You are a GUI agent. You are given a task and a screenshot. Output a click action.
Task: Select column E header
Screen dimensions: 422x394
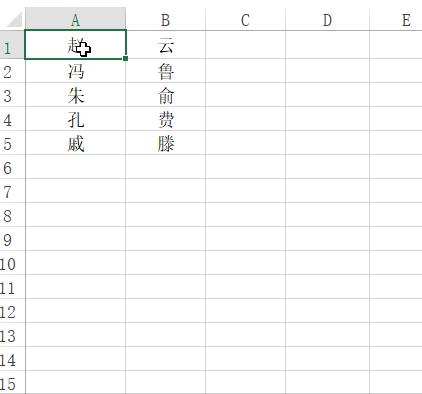(x=396, y=19)
